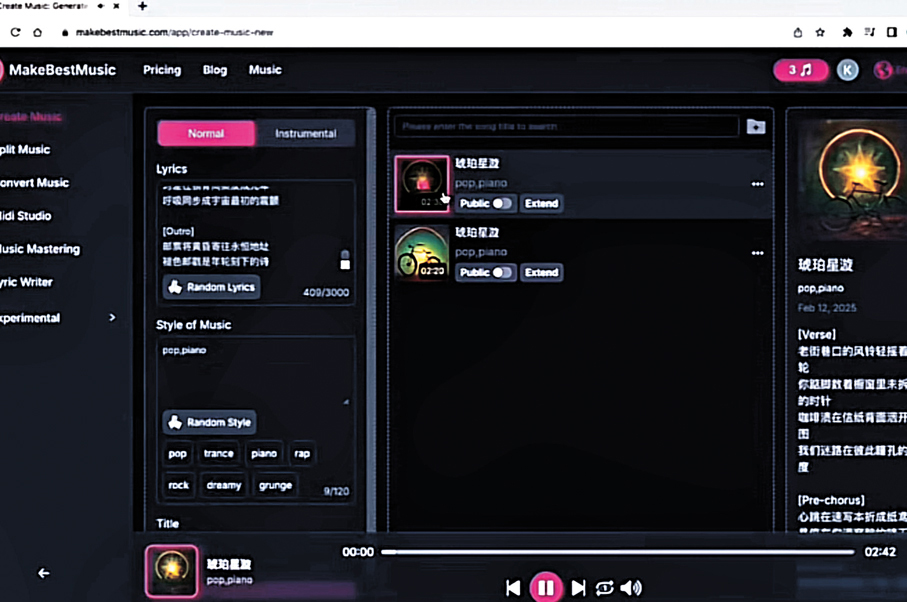Extend the first song
The image size is (907, 602).
click(x=541, y=204)
